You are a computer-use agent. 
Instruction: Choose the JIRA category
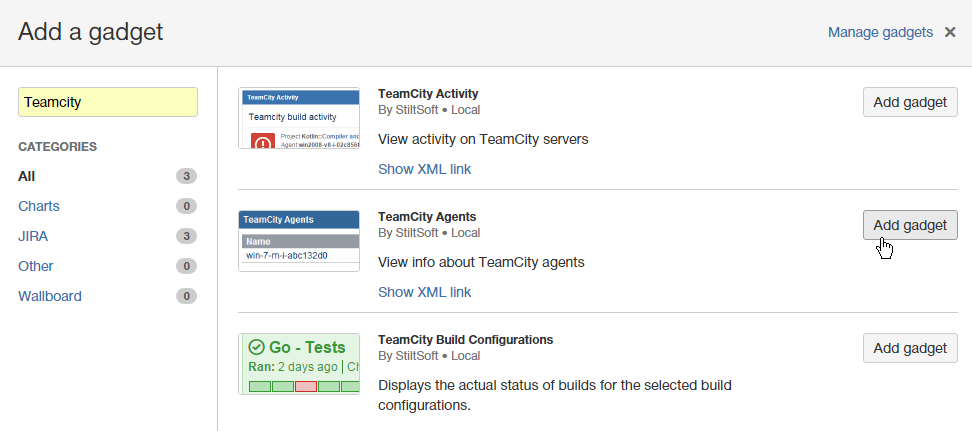(33, 236)
